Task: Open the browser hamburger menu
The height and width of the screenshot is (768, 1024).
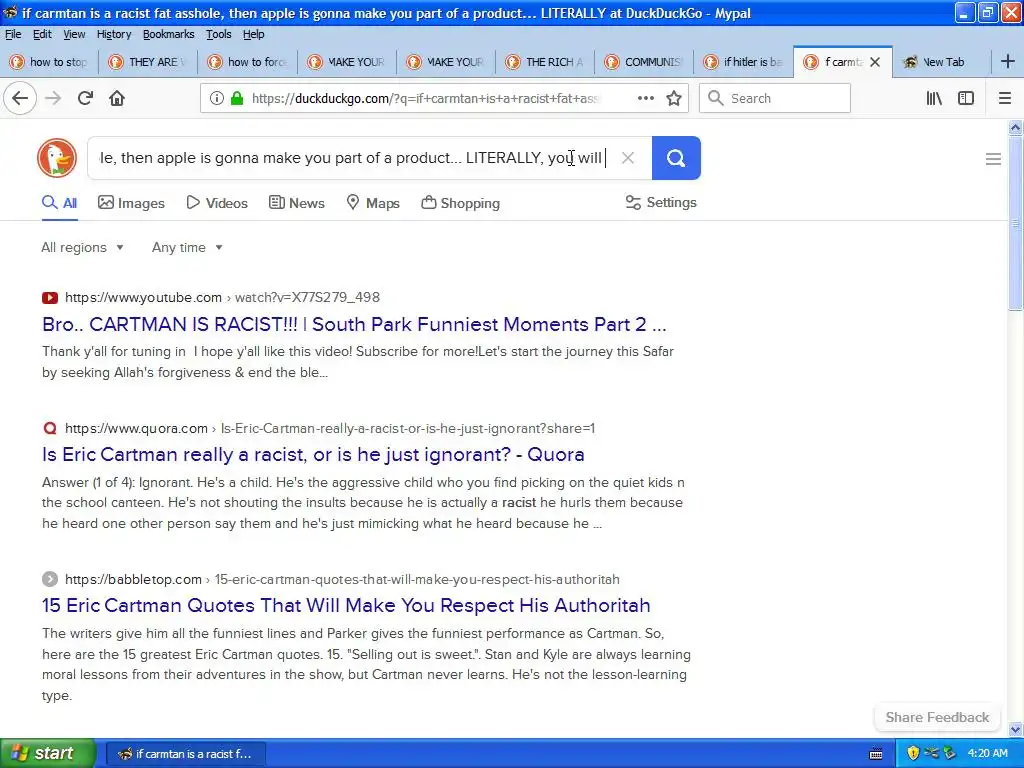Action: 1005,99
